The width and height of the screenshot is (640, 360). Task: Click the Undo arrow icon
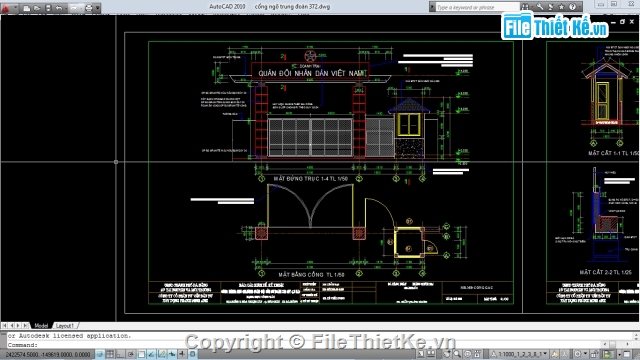[59, 8]
